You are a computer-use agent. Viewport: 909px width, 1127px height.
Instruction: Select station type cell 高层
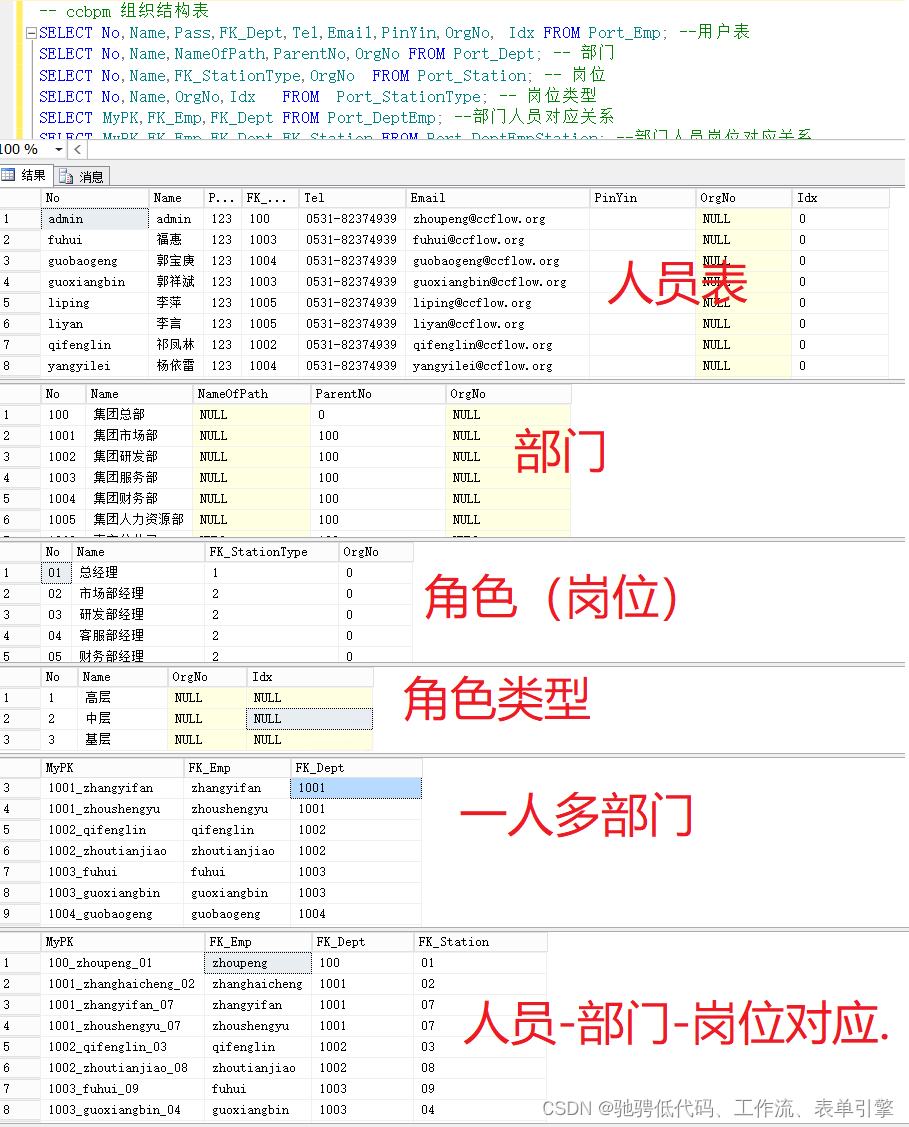tap(122, 698)
